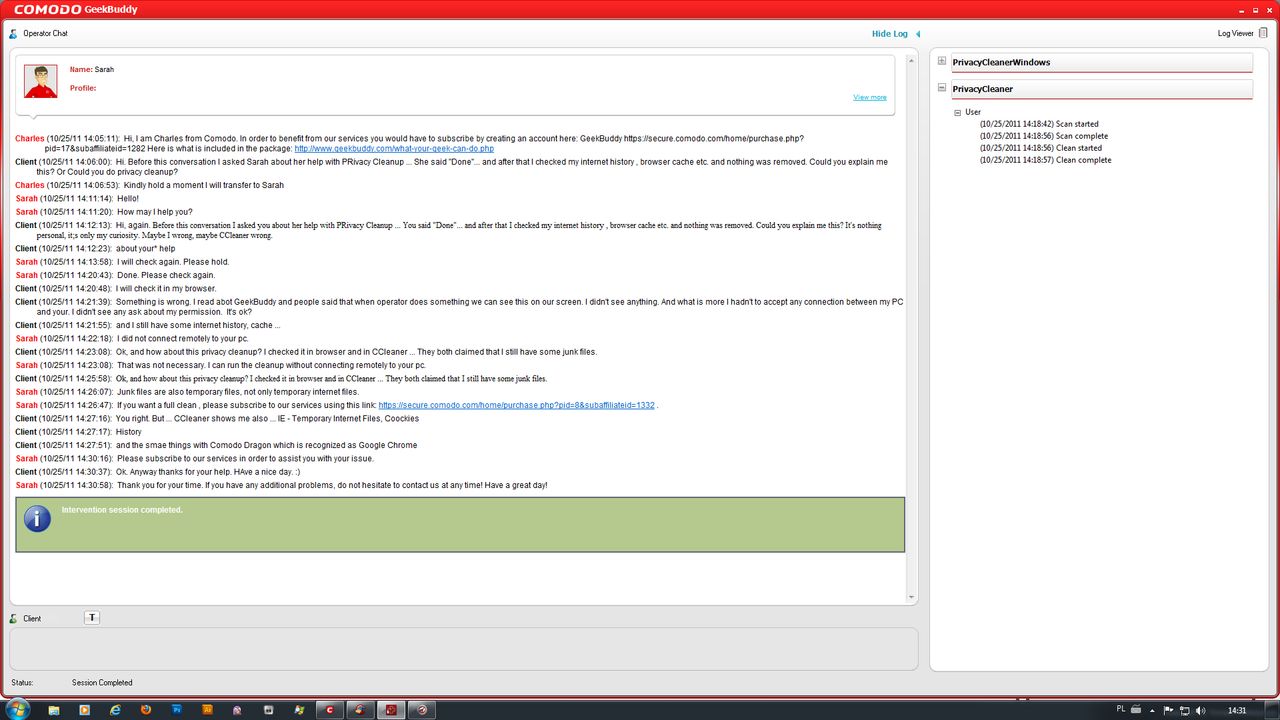This screenshot has height=720, width=1280.
Task: Collapse the PrivacyCleaner section
Action: pyautogui.click(x=942, y=88)
